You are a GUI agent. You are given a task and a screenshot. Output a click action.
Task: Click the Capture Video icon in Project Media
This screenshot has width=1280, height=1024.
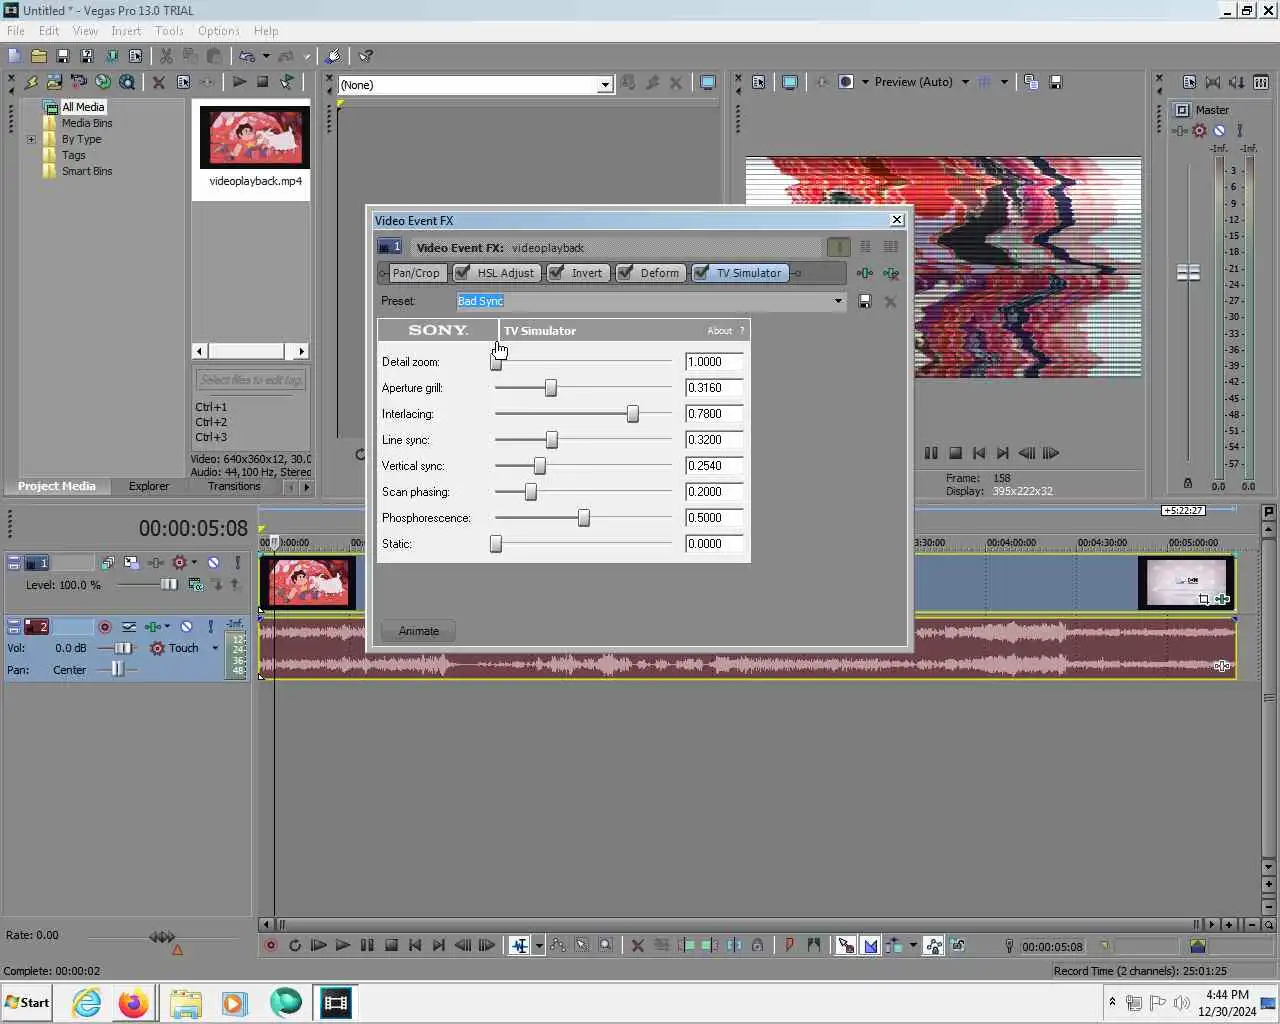point(78,82)
